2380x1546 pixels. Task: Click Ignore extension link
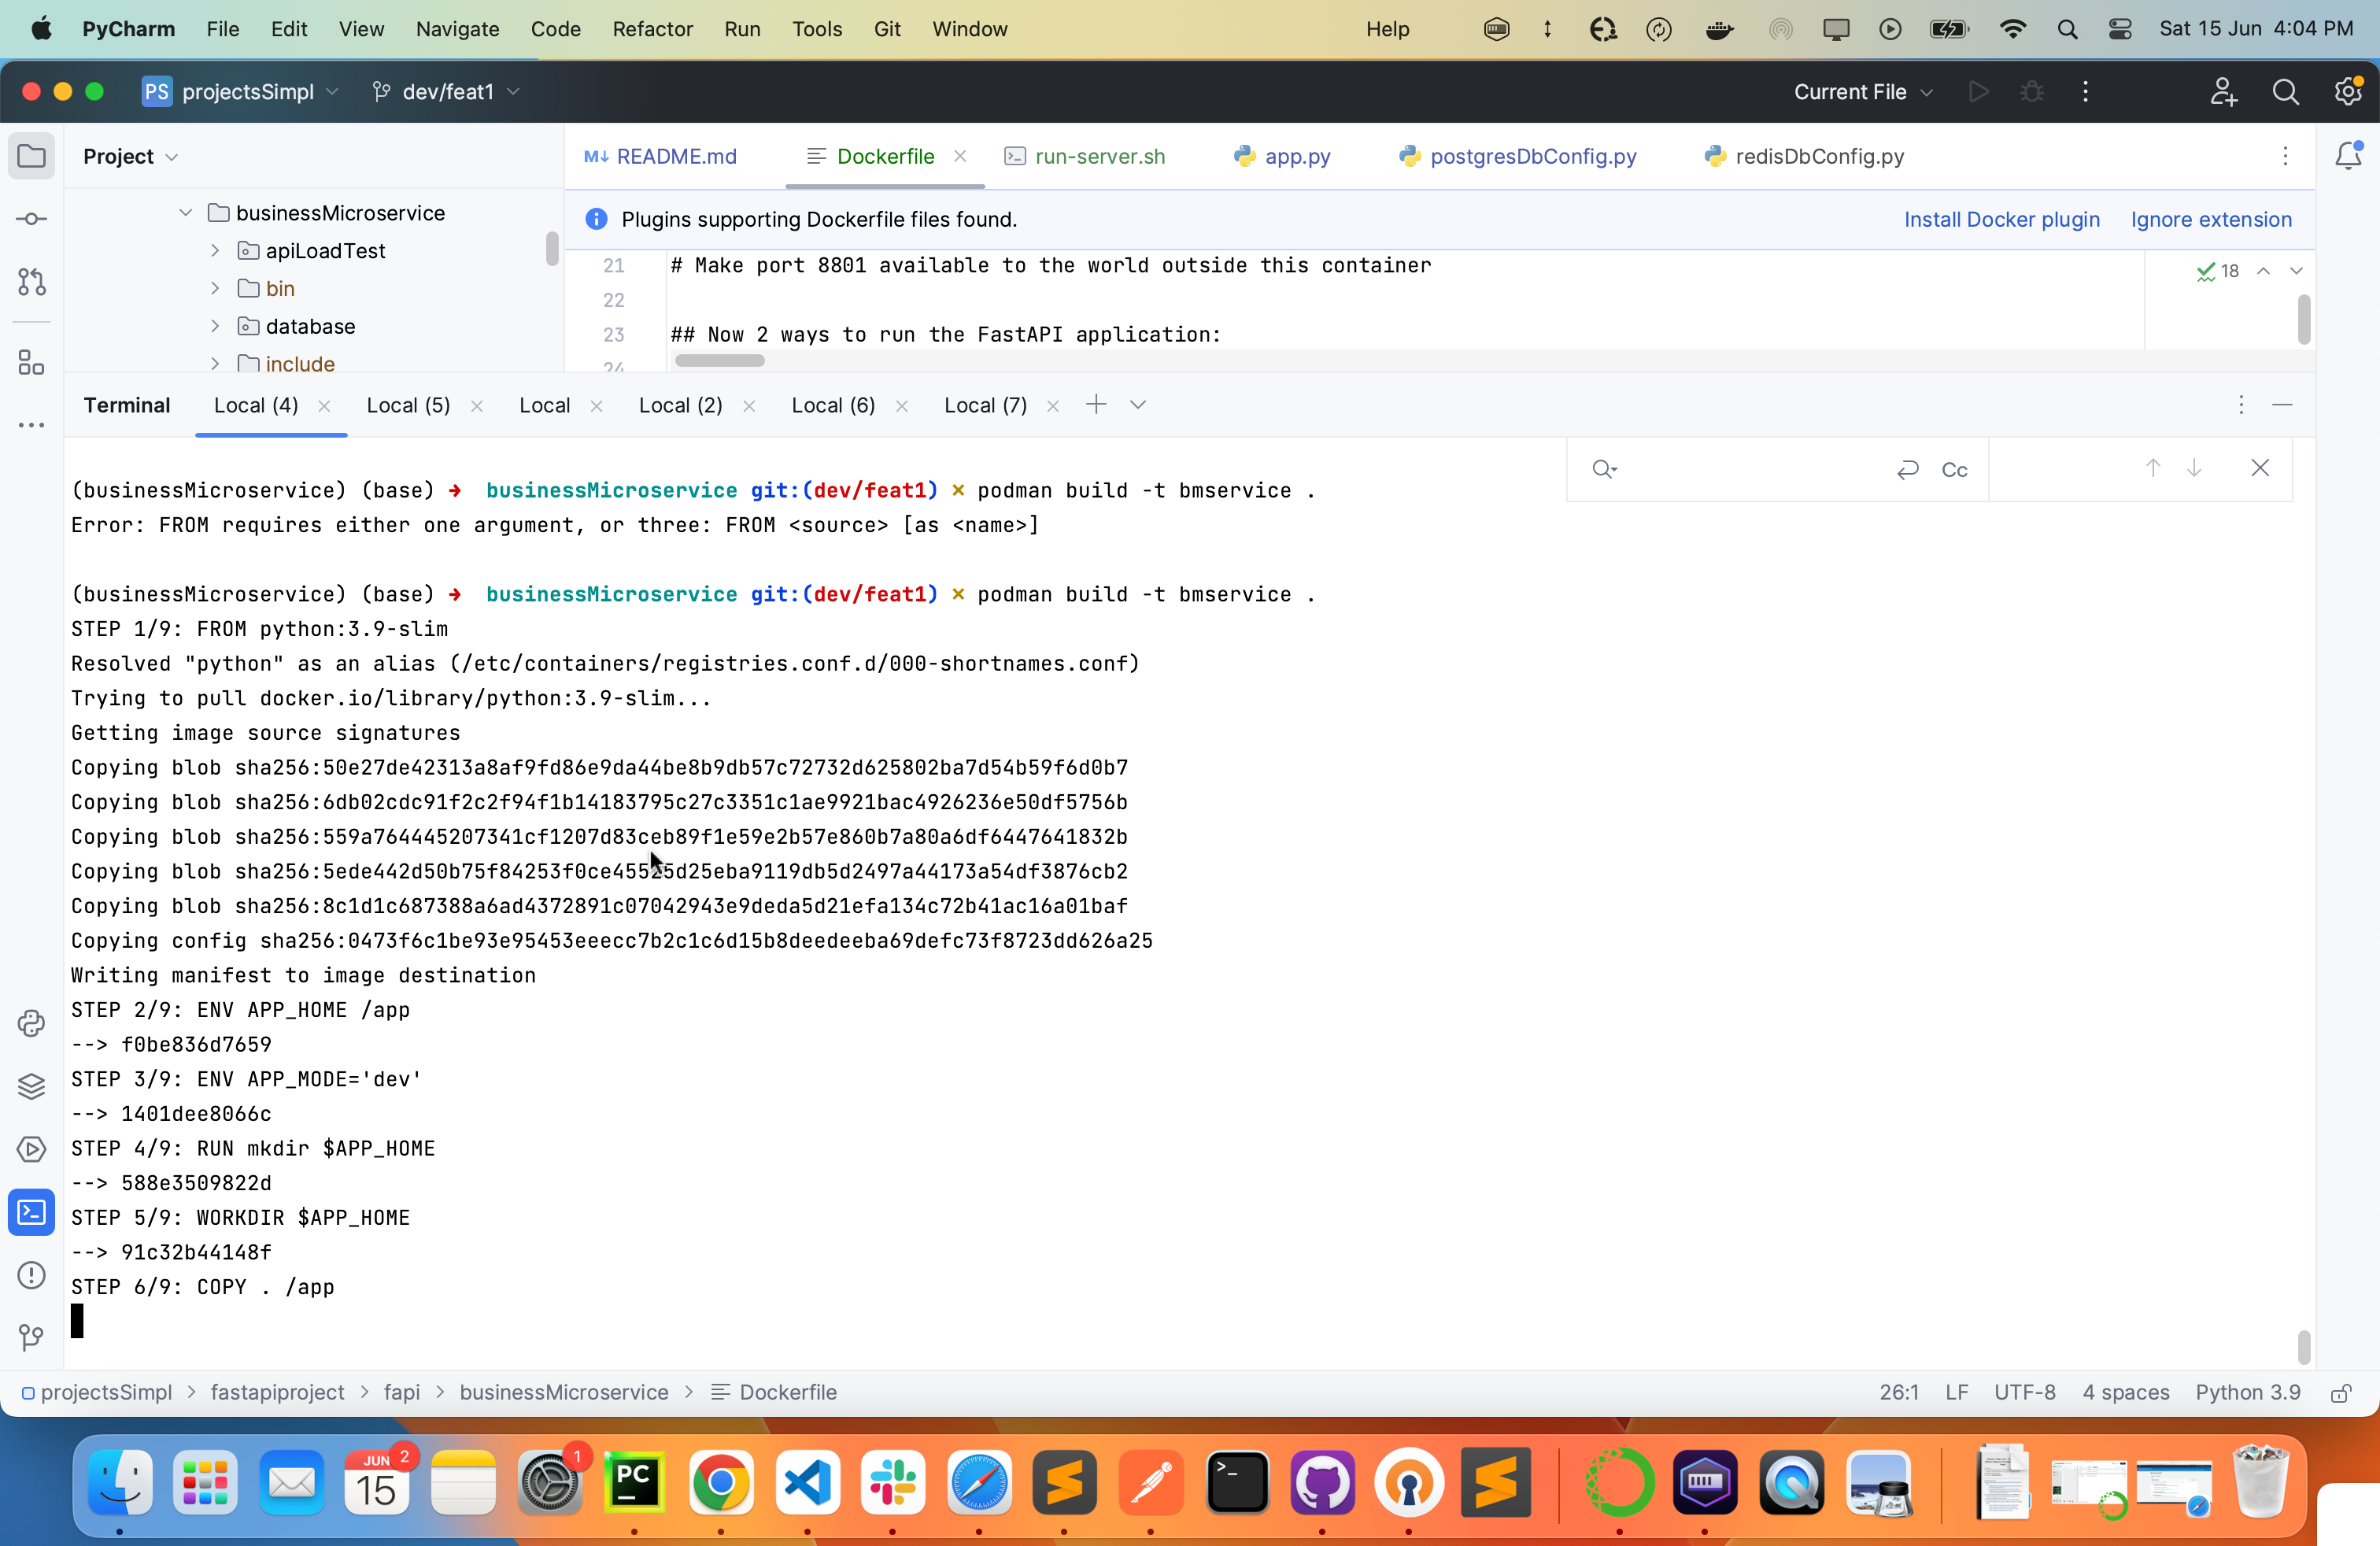tap(2211, 219)
